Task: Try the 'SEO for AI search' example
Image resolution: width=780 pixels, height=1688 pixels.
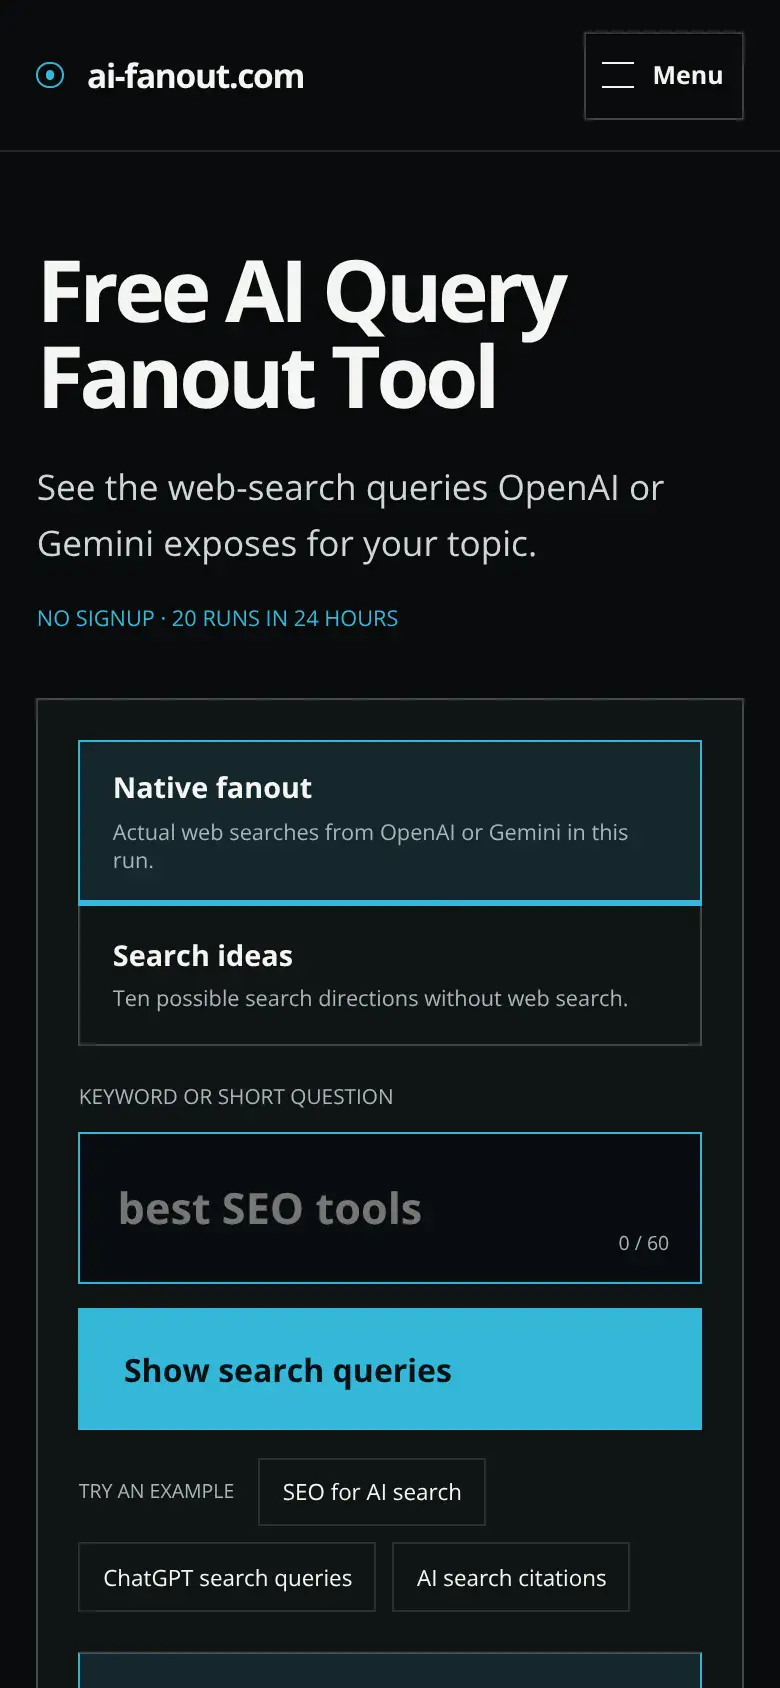Action: [372, 1492]
